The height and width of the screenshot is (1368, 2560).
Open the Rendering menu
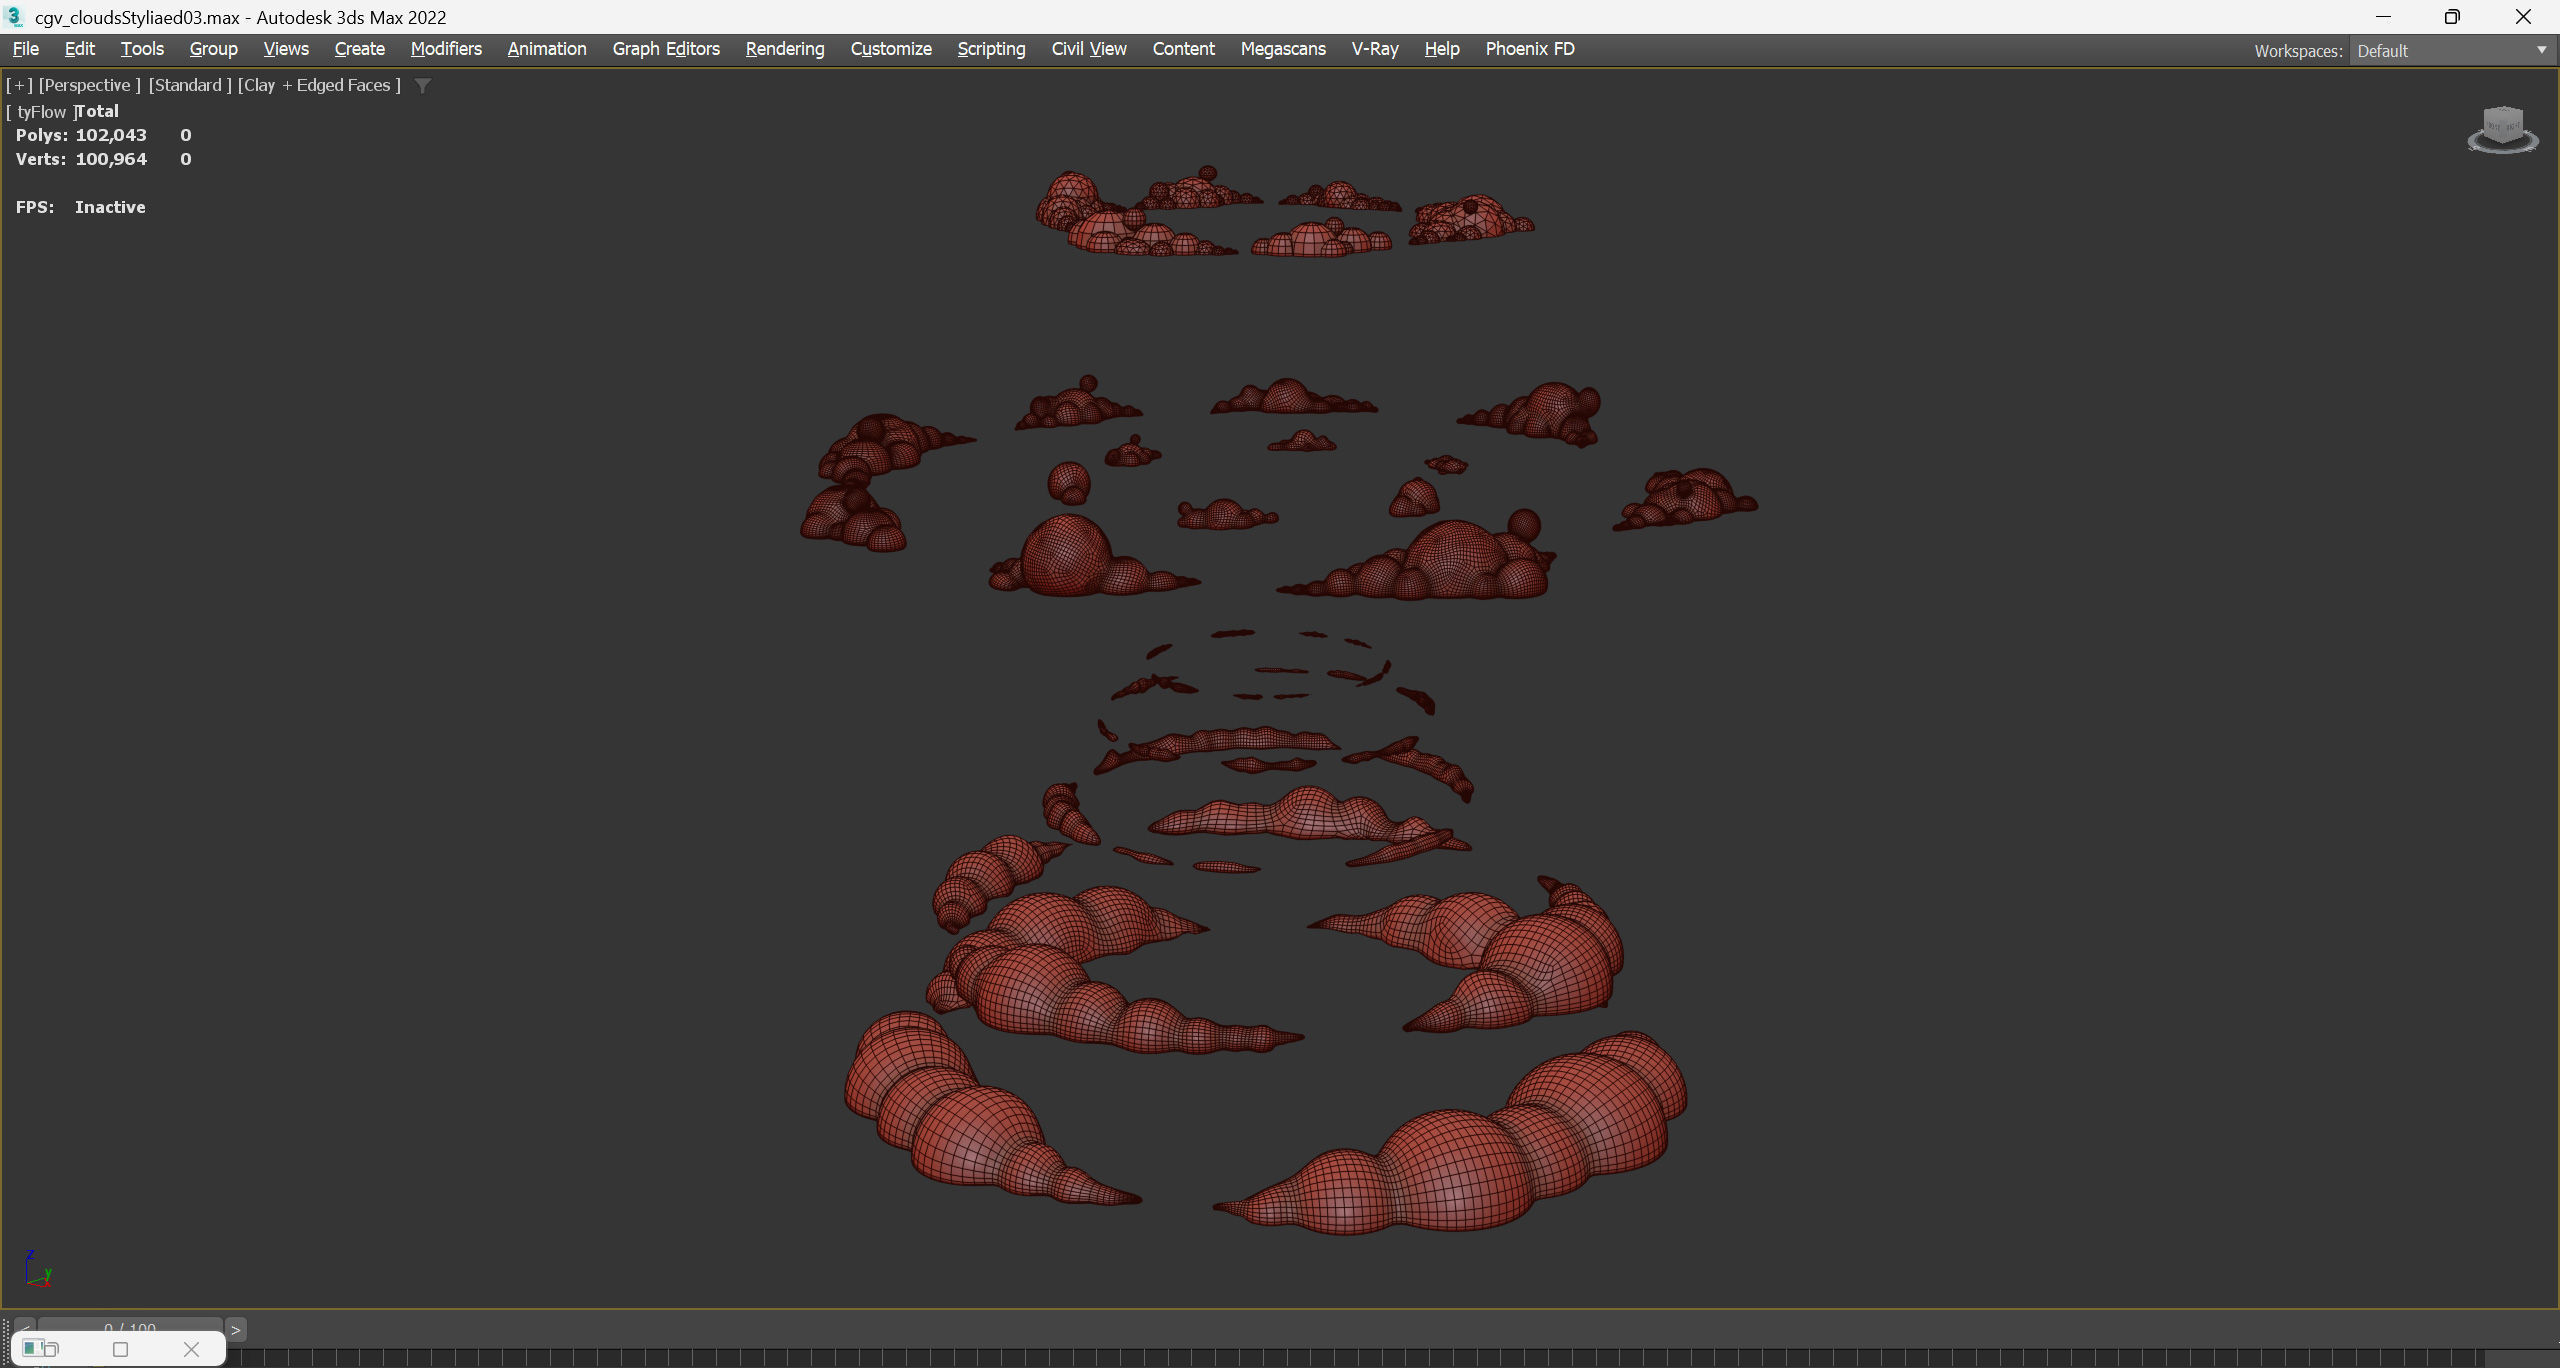(x=784, y=49)
